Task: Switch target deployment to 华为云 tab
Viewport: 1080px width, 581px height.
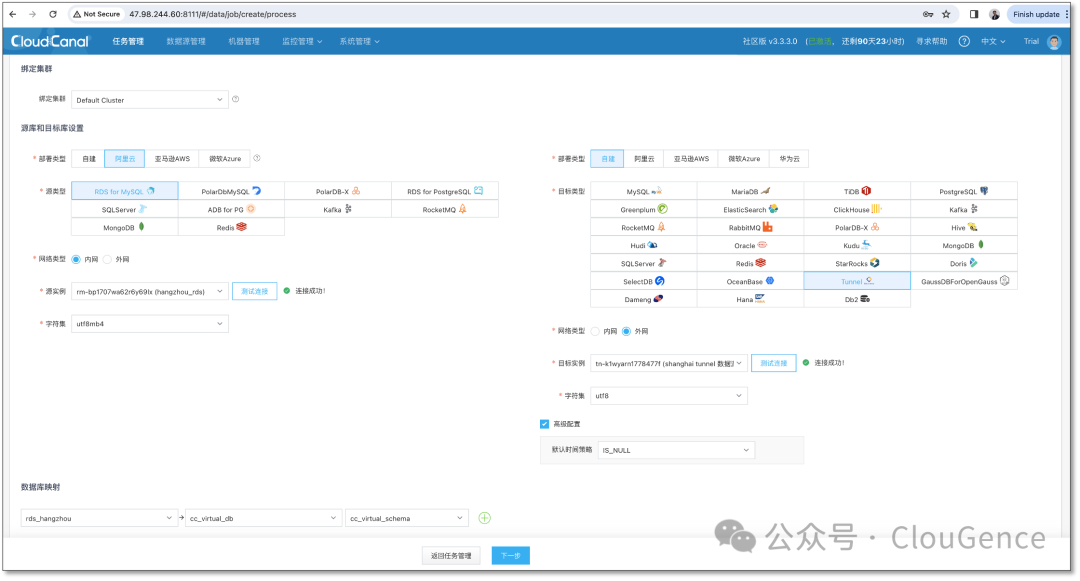Action: coord(789,158)
